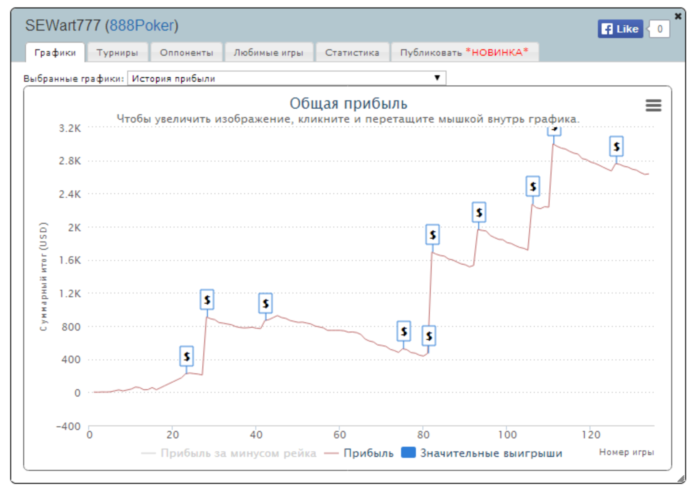The image size is (700, 495).
Task: Open the chart hamburger context menu
Action: coord(653,105)
